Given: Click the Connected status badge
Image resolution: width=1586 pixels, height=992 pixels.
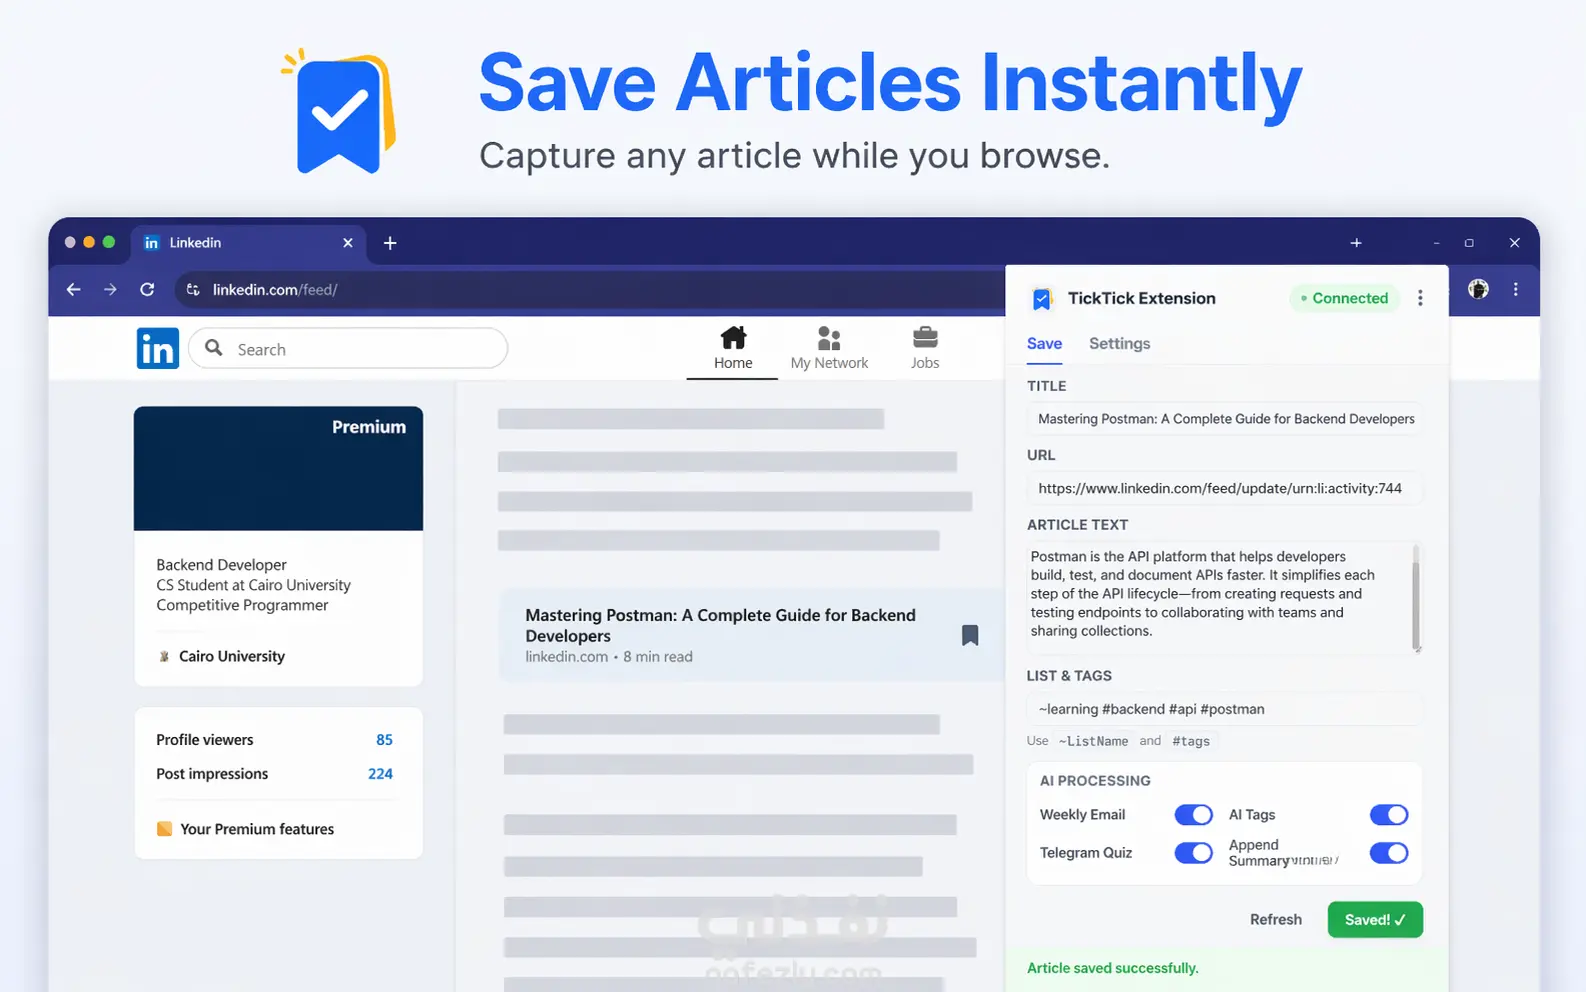Looking at the screenshot, I should [1344, 298].
